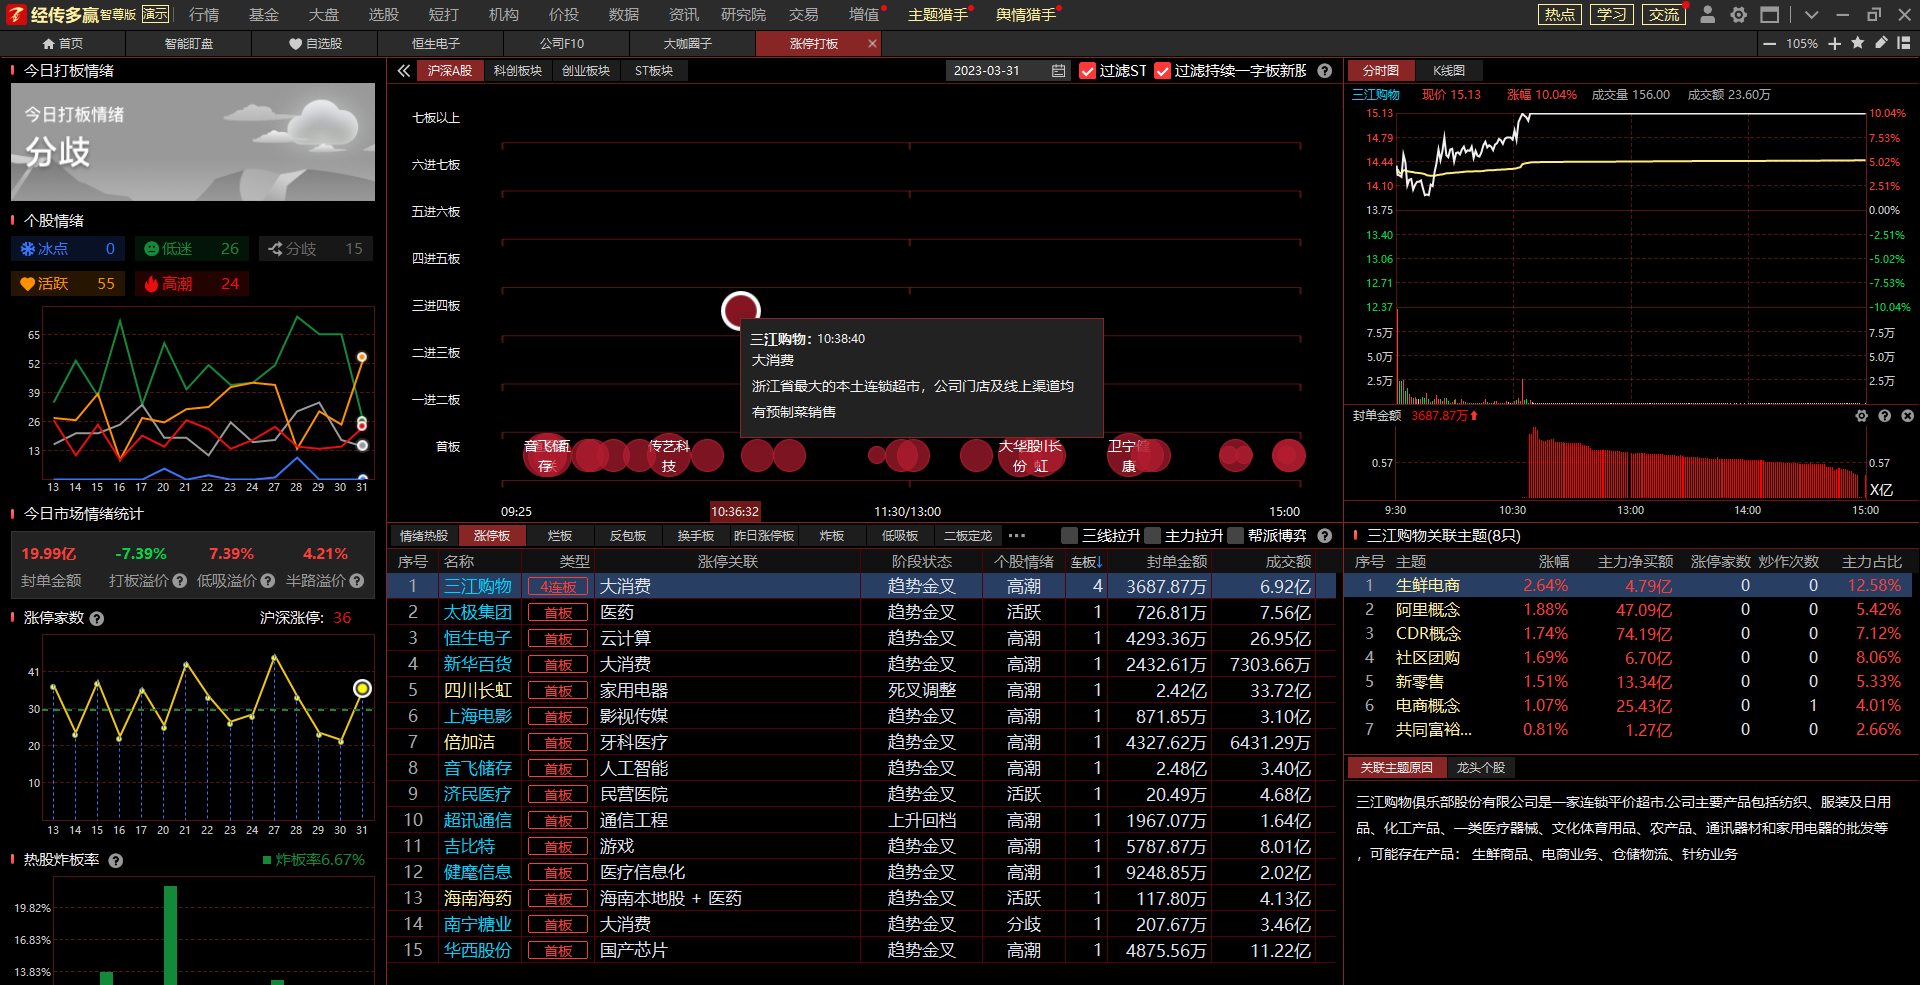Select 生鲜电商 theme row
1920x985 pixels.
point(1628,585)
